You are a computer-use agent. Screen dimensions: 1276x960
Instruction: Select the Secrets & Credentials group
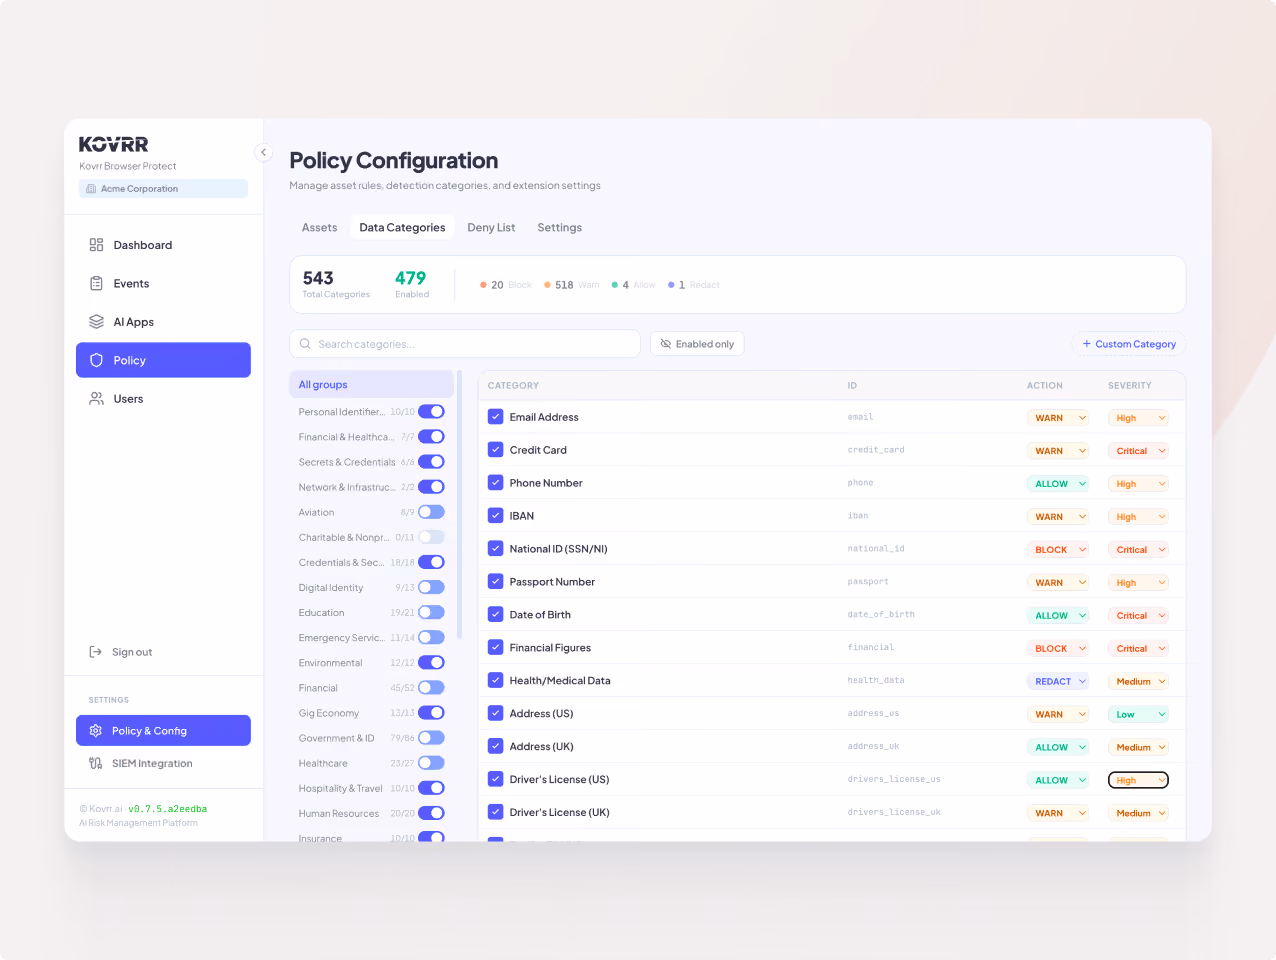347,462
